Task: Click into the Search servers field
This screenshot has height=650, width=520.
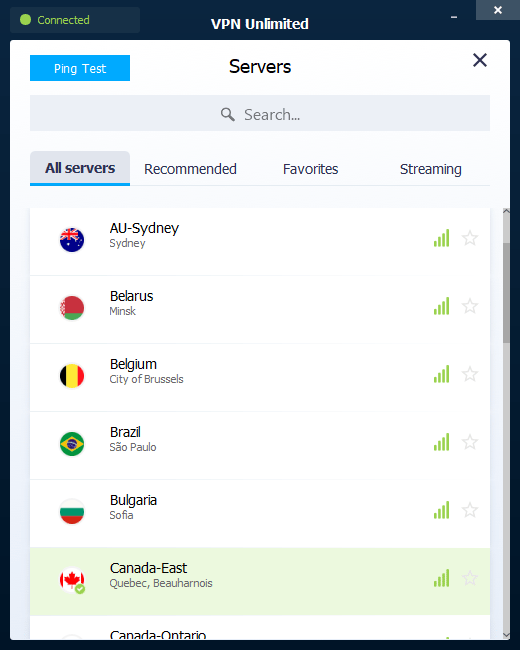Action: click(260, 113)
